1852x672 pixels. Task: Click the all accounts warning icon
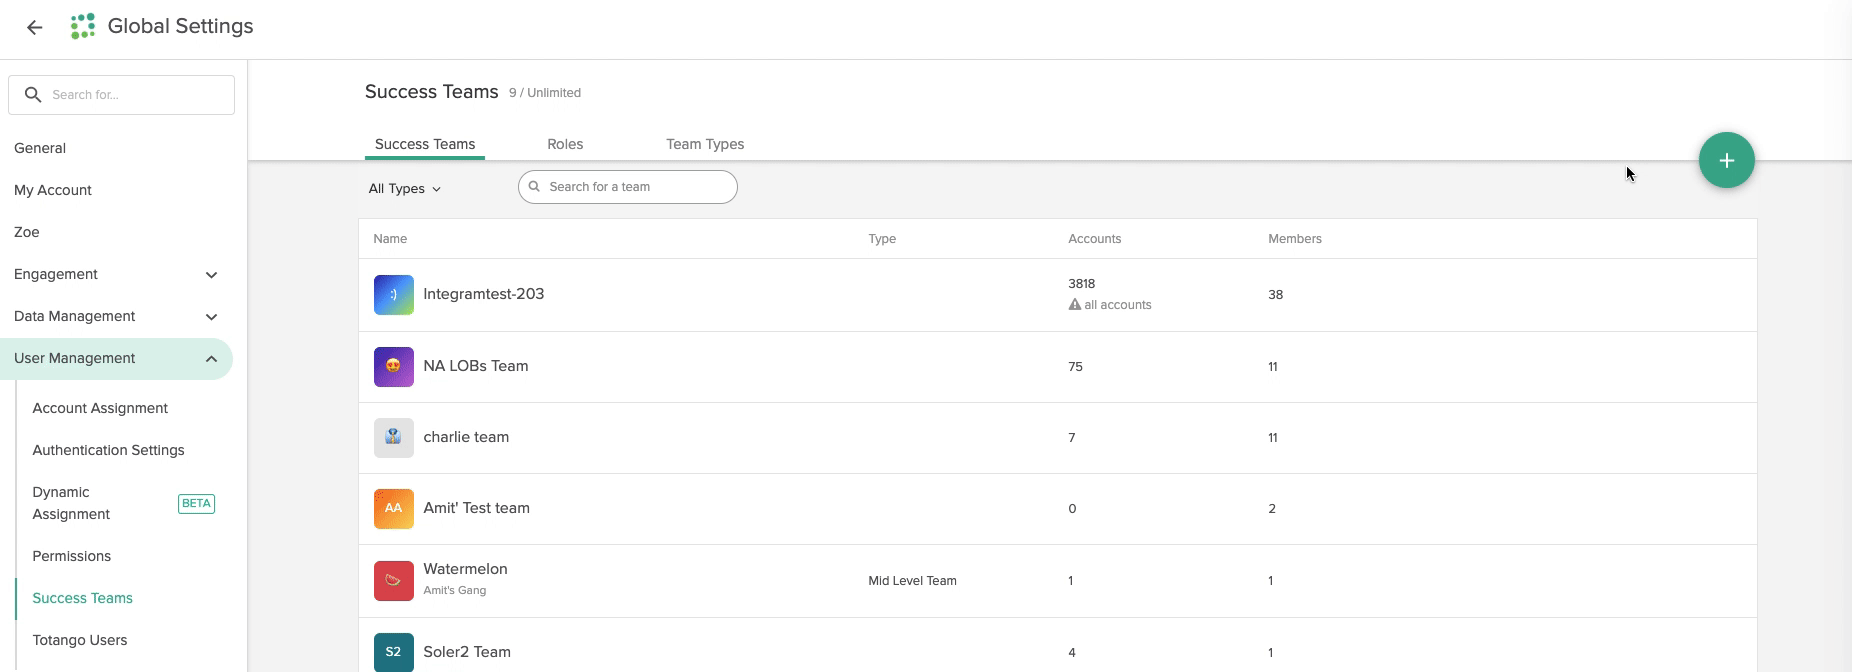pos(1075,305)
